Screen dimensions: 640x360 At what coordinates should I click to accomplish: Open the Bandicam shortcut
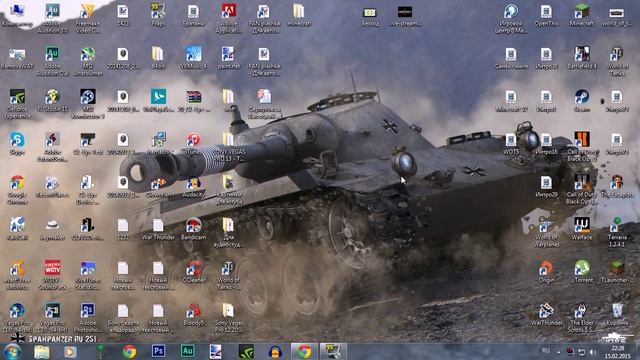click(193, 229)
